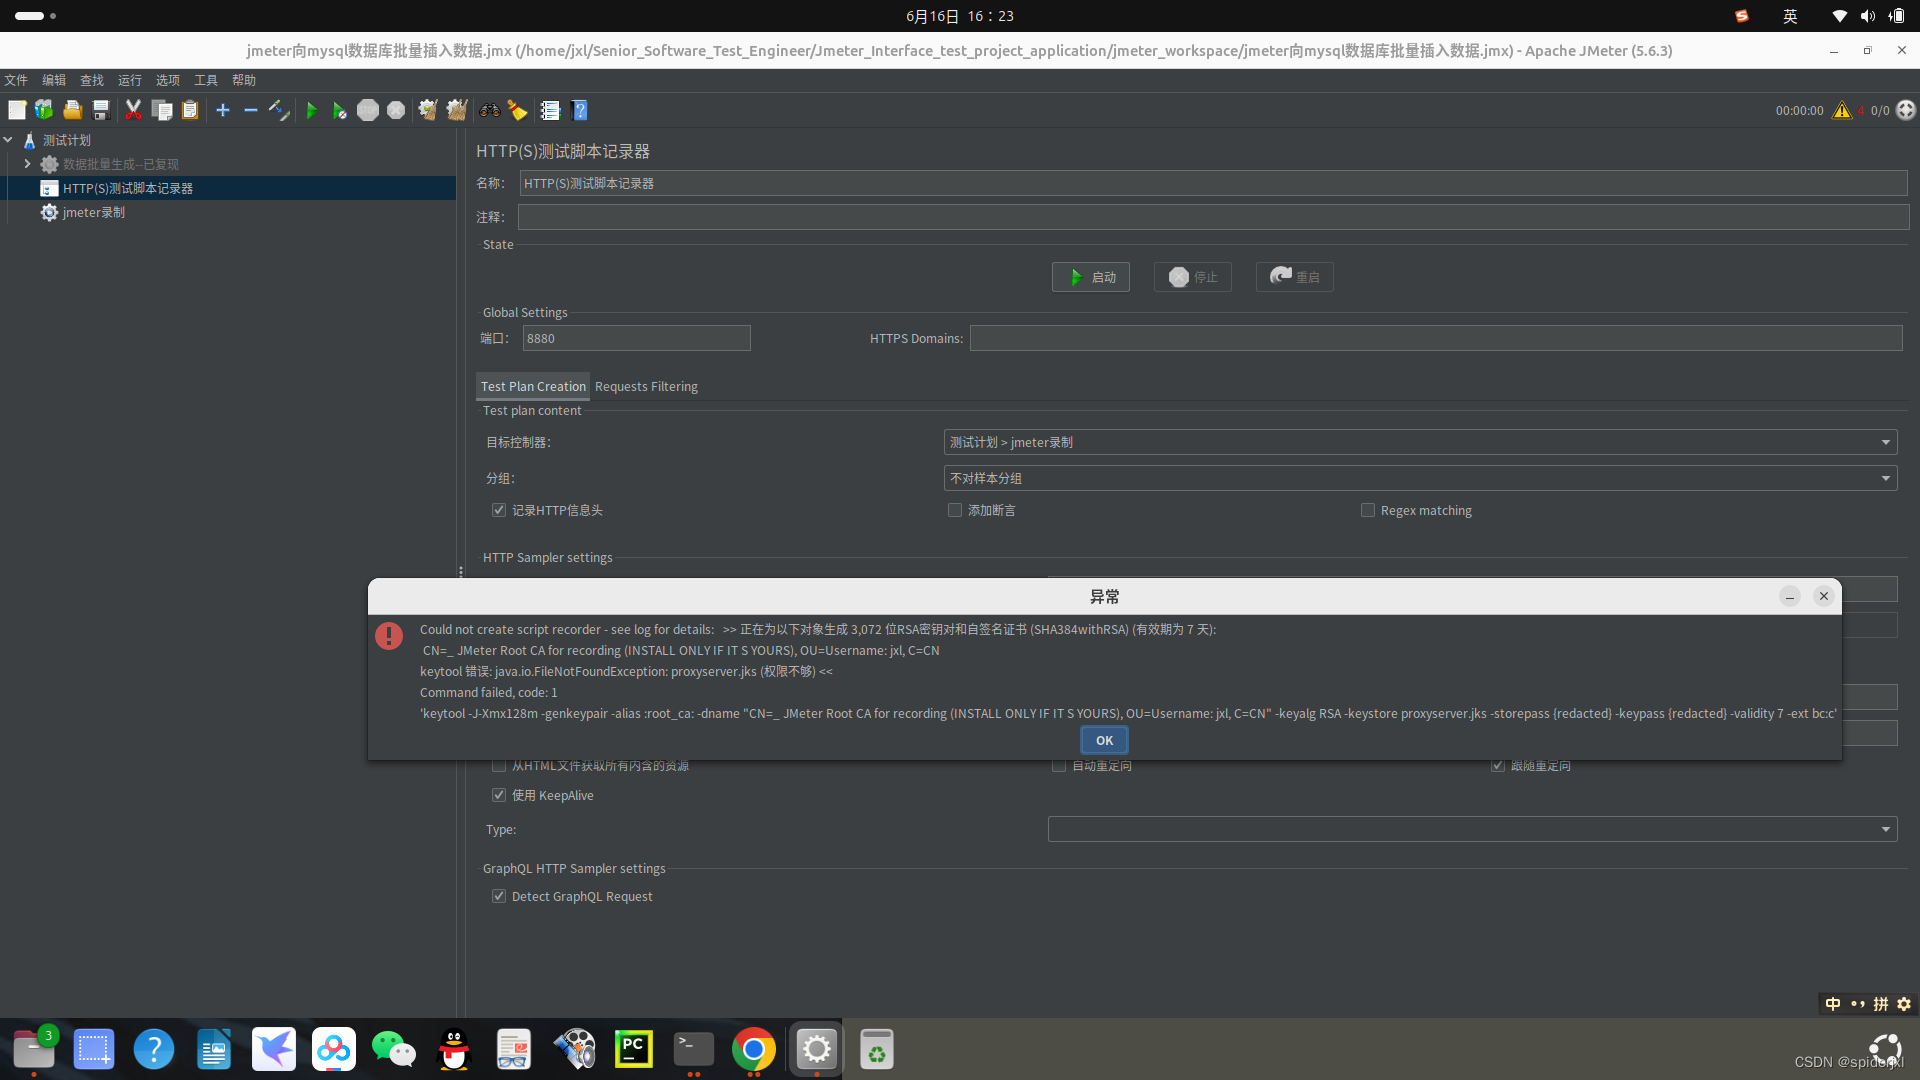Screen dimensions: 1920x1080
Task: Toggle the Detect GraphQL Request checkbox
Action: point(499,896)
